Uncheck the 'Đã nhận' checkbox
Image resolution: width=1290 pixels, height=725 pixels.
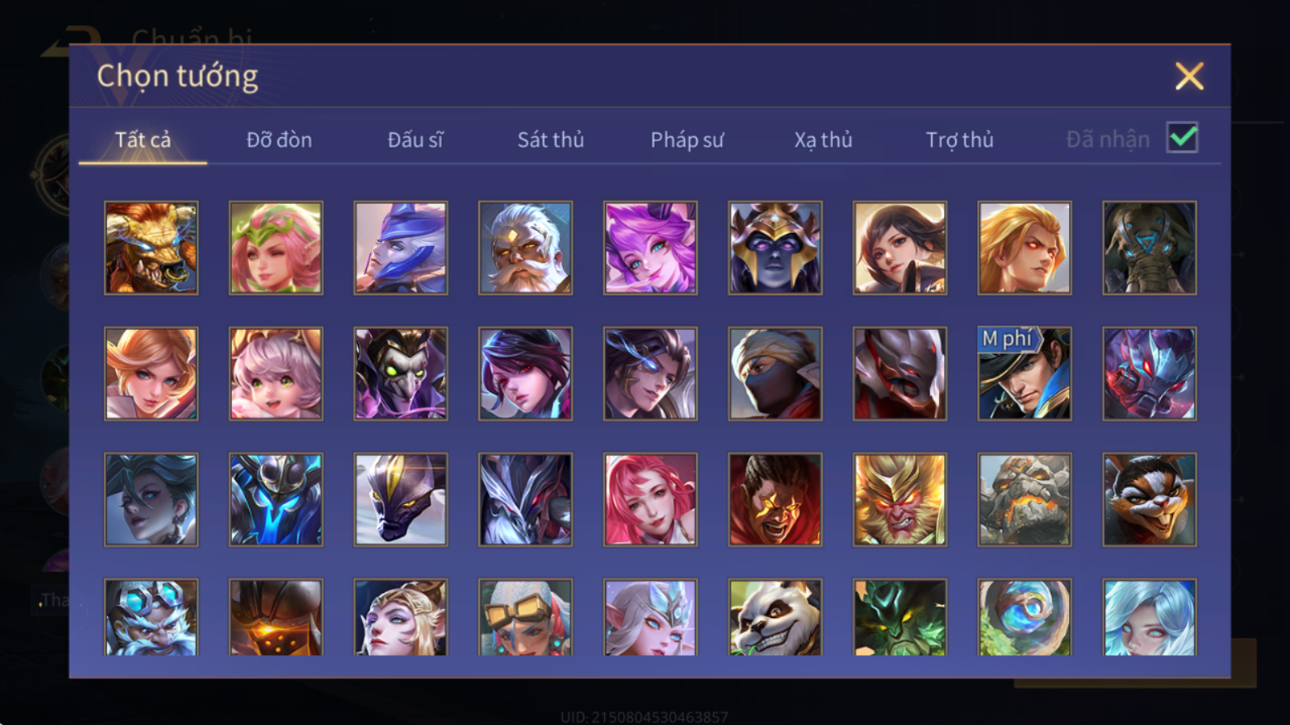[x=1182, y=138]
